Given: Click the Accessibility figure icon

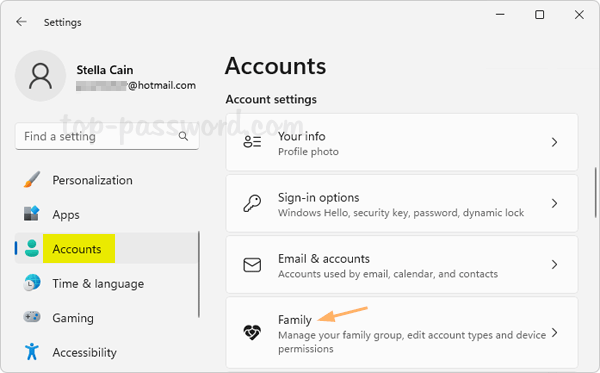Looking at the screenshot, I should tap(32, 351).
